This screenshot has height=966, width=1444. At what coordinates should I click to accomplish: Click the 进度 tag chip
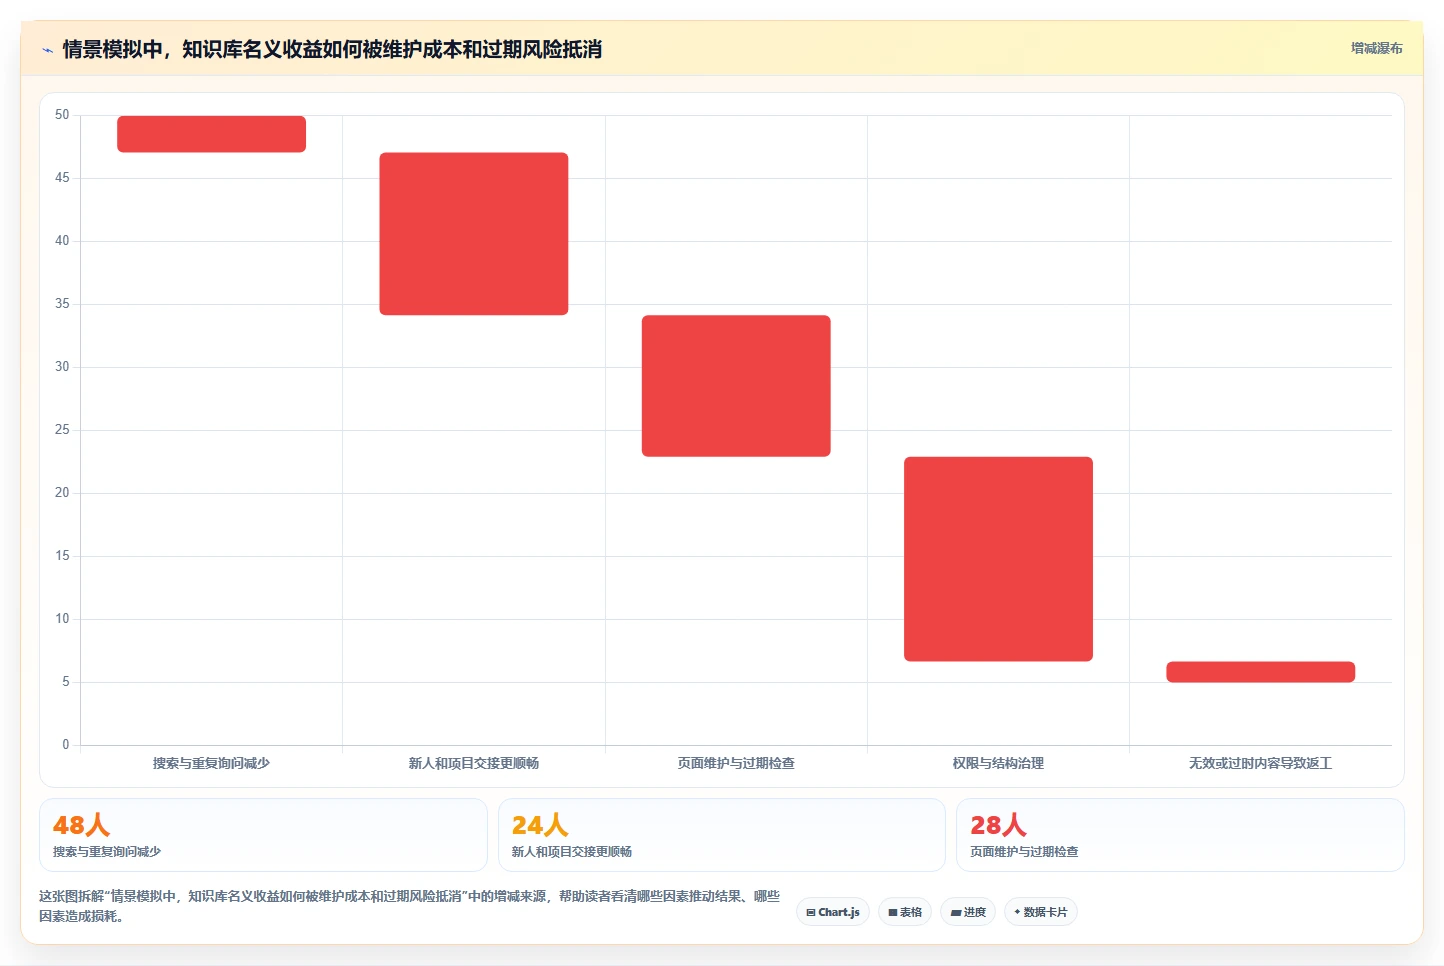[x=968, y=912]
